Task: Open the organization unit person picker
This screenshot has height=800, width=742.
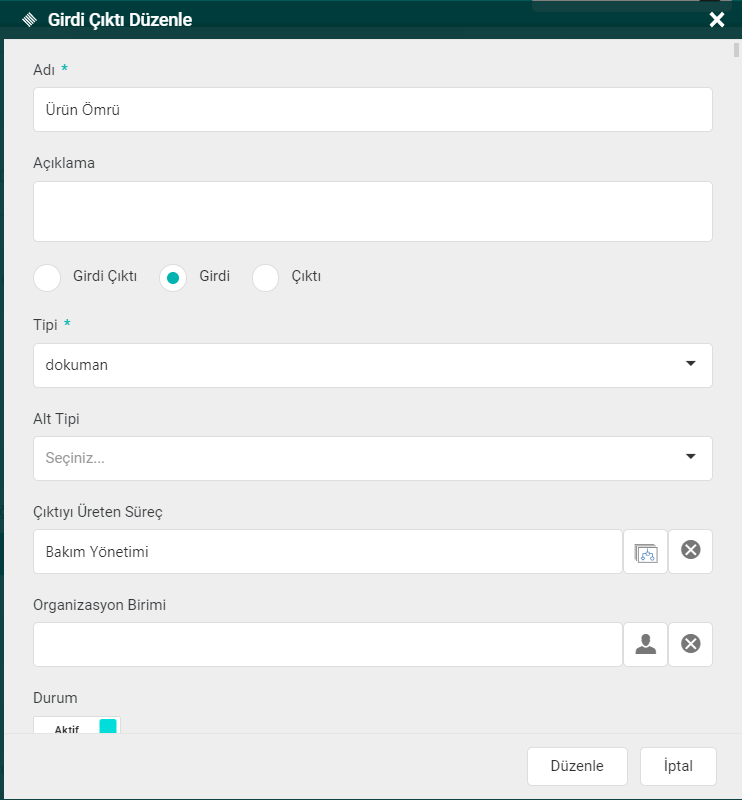Action: point(645,645)
